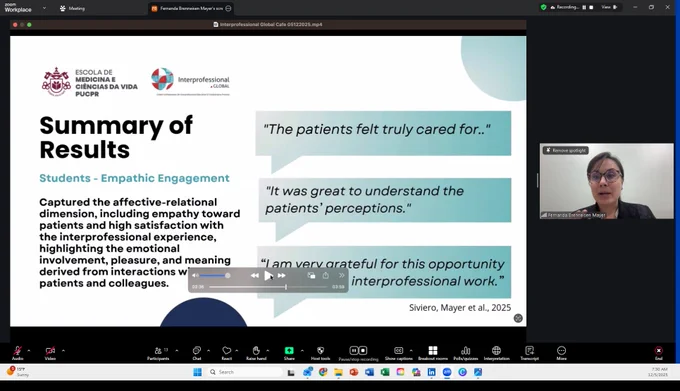Click the Recording status indicator

[564, 7]
